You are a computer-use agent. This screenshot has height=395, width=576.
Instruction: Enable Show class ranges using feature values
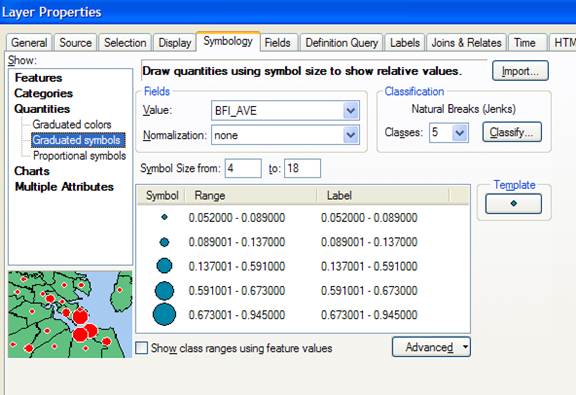pos(142,348)
